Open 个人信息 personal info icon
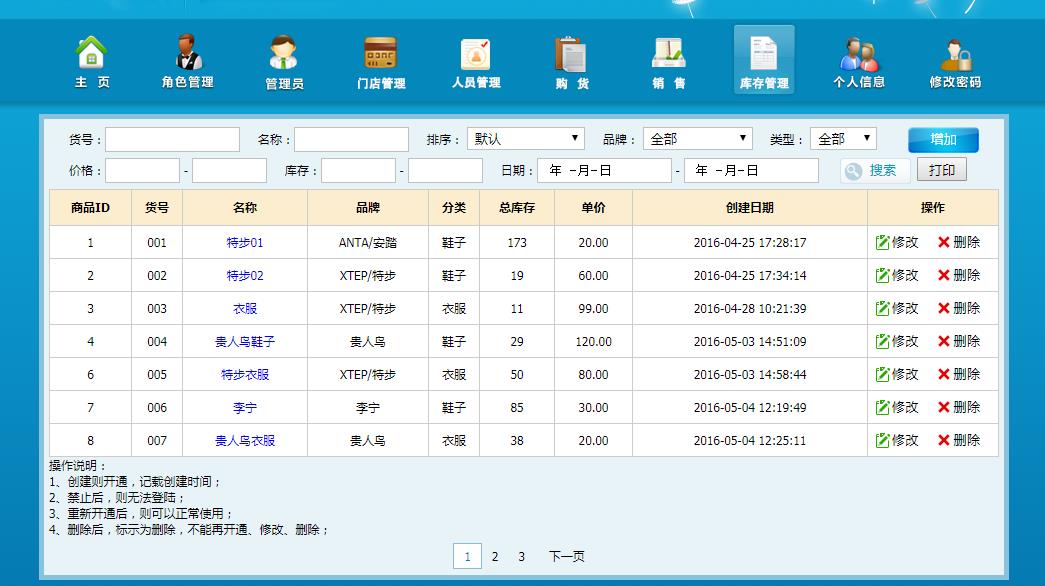1045x586 pixels. (x=858, y=62)
